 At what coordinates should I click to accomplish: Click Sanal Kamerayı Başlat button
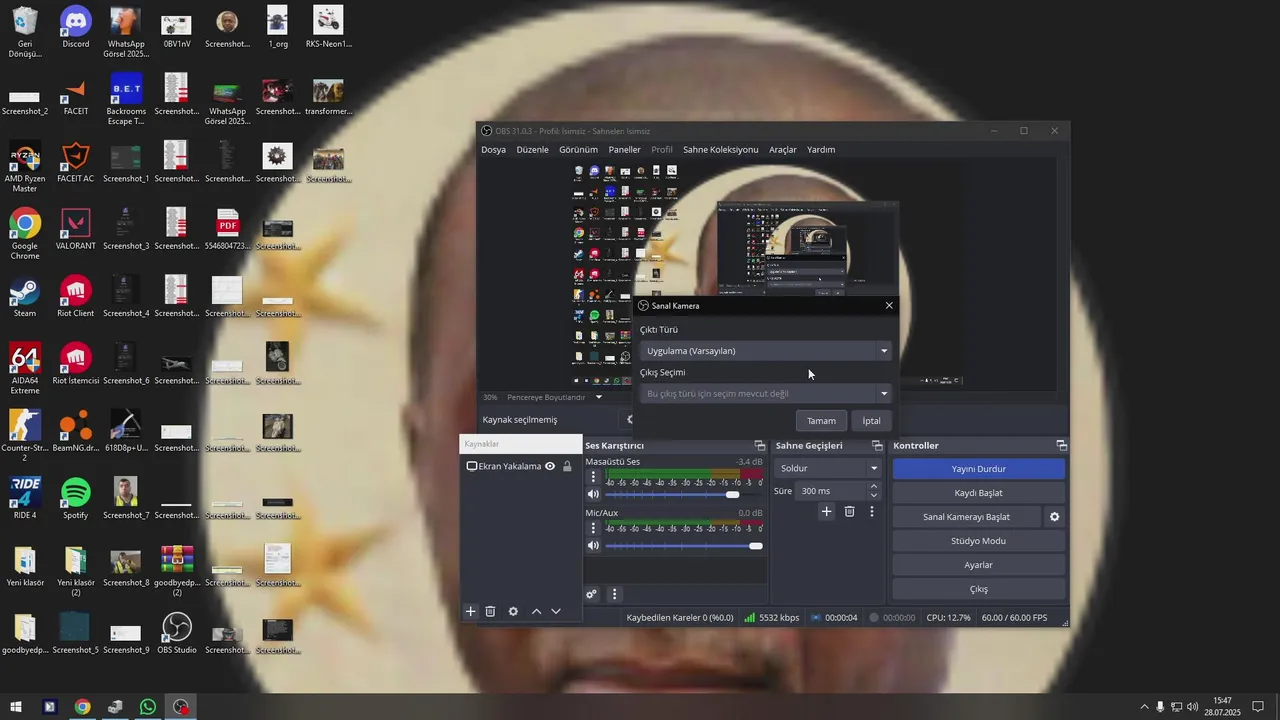(x=966, y=517)
